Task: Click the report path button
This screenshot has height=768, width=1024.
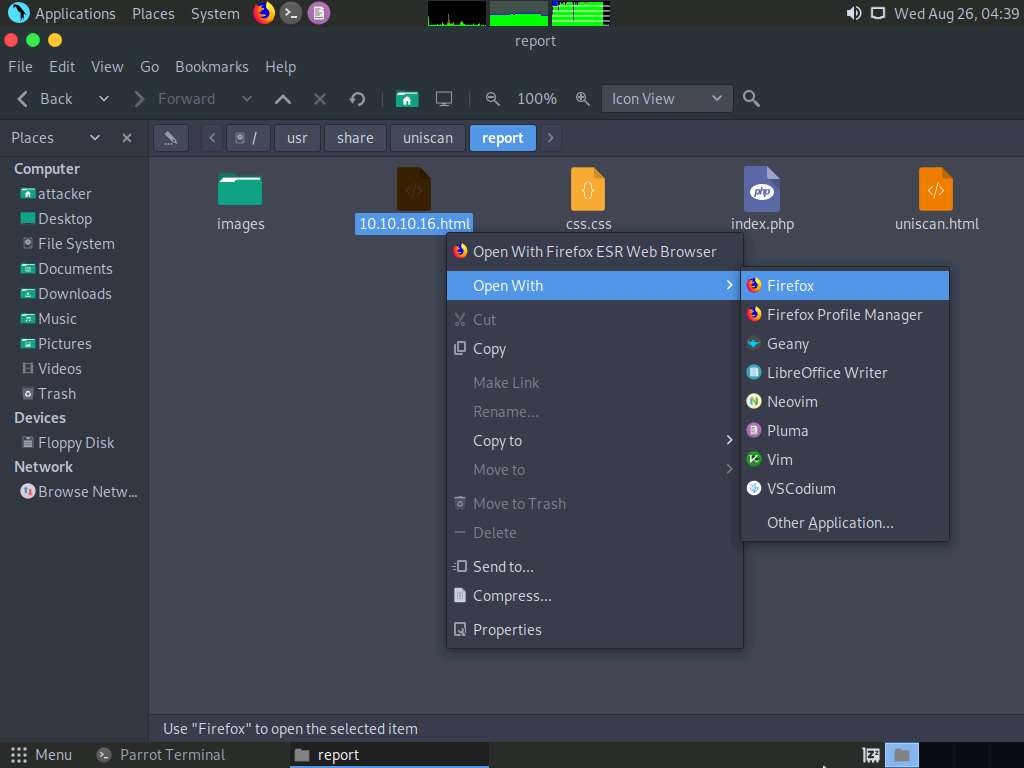Action: [503, 138]
